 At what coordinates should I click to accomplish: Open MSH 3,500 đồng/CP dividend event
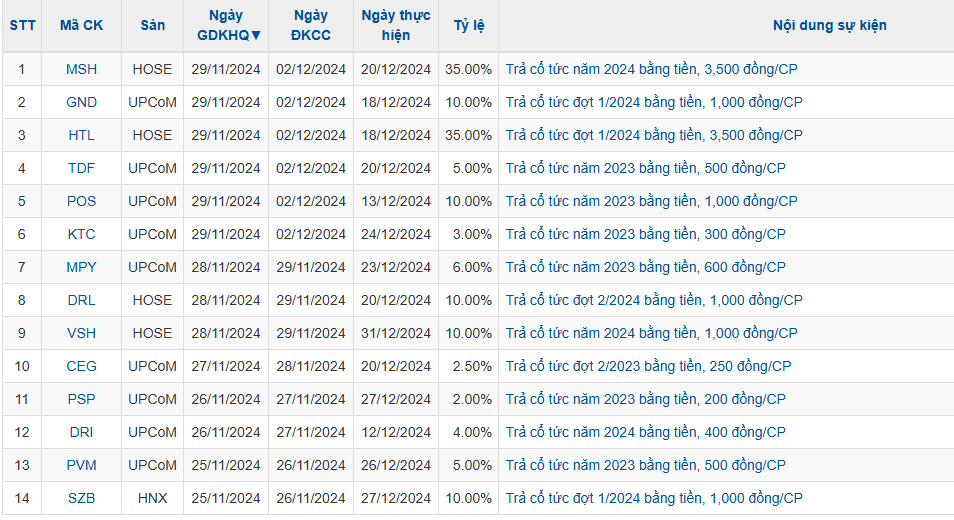(x=652, y=69)
